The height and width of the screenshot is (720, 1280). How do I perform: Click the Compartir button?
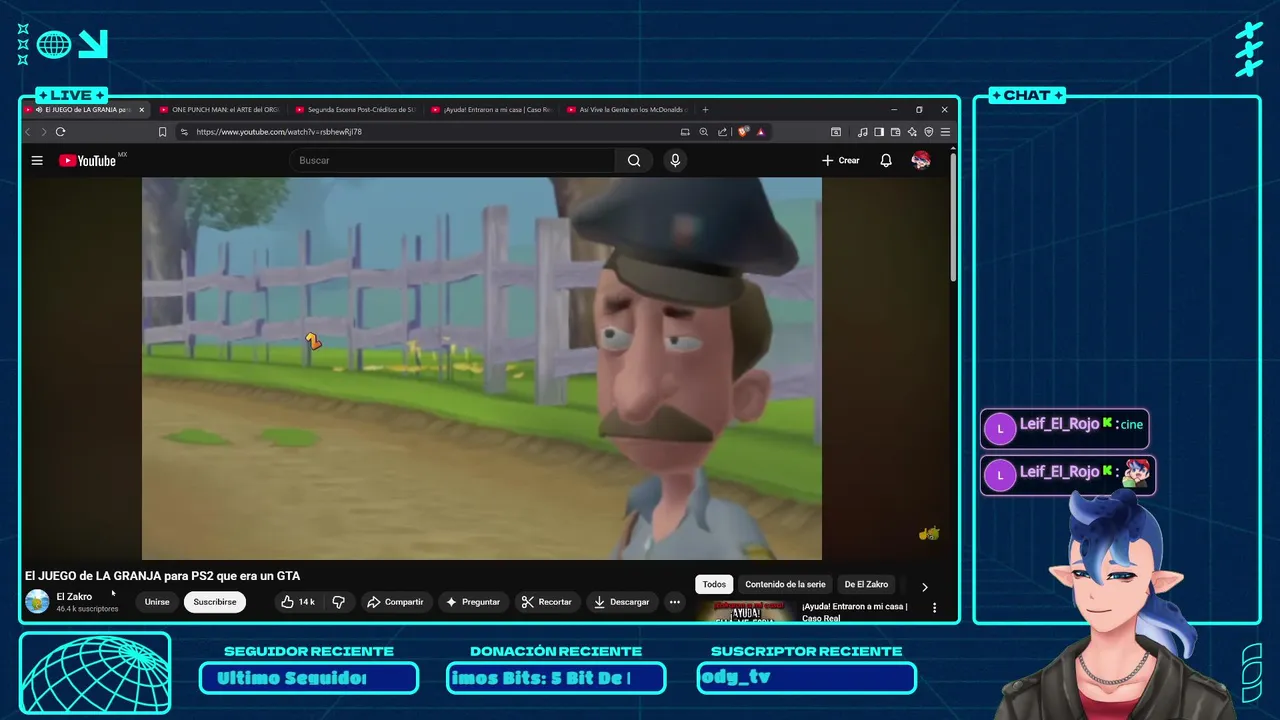click(x=395, y=602)
